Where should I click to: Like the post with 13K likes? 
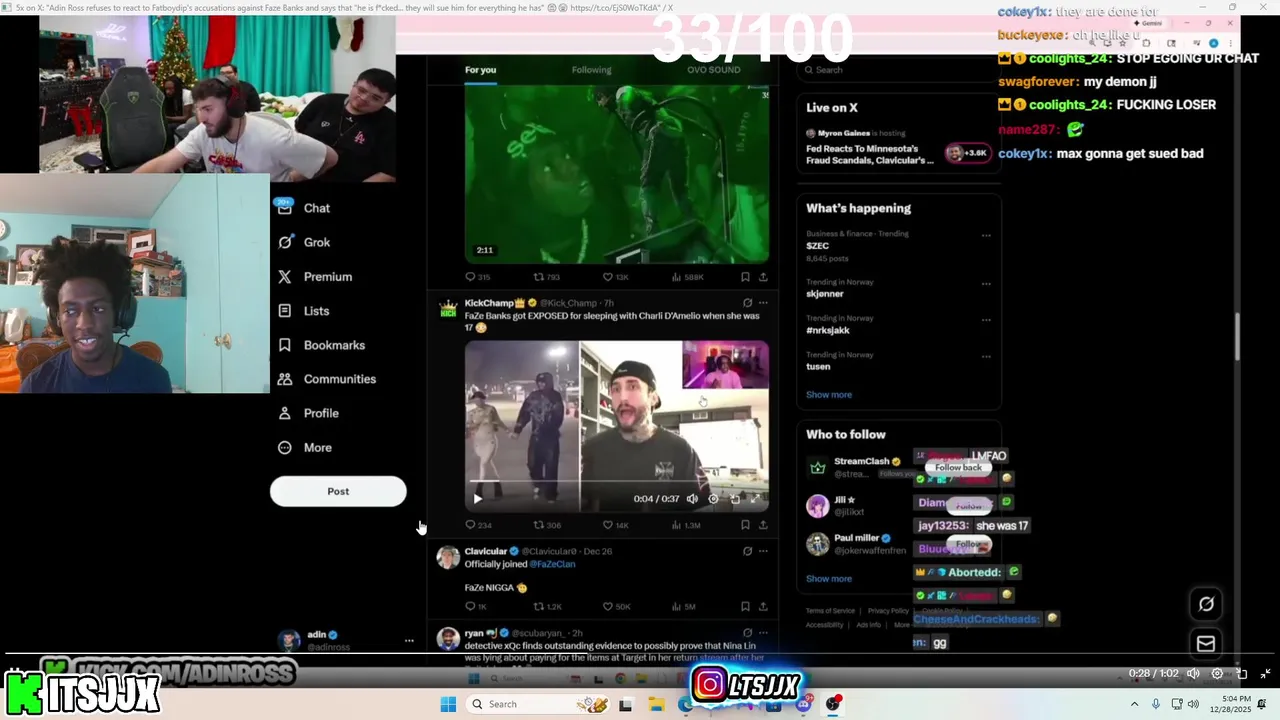615,277
